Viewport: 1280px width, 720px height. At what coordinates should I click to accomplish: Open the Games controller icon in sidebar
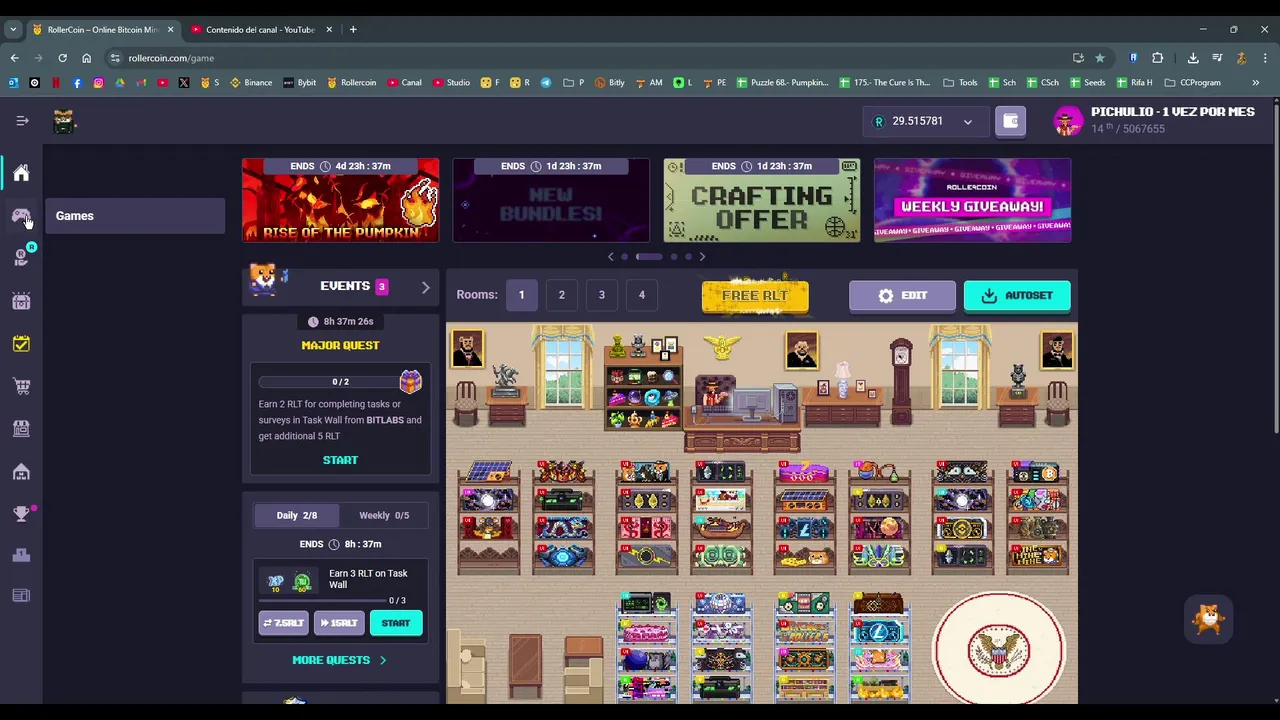(x=21, y=216)
